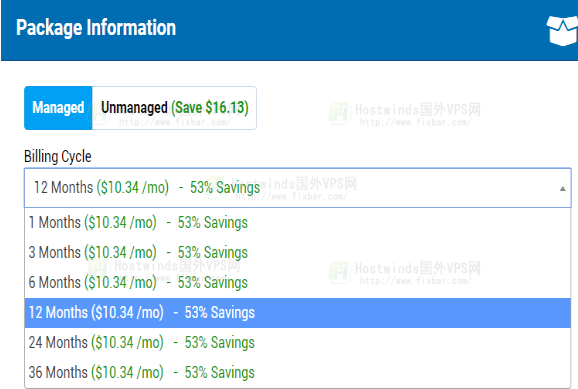Collapse the Billing Cycle dropdown arrow
The height and width of the screenshot is (389, 578).
click(x=562, y=189)
